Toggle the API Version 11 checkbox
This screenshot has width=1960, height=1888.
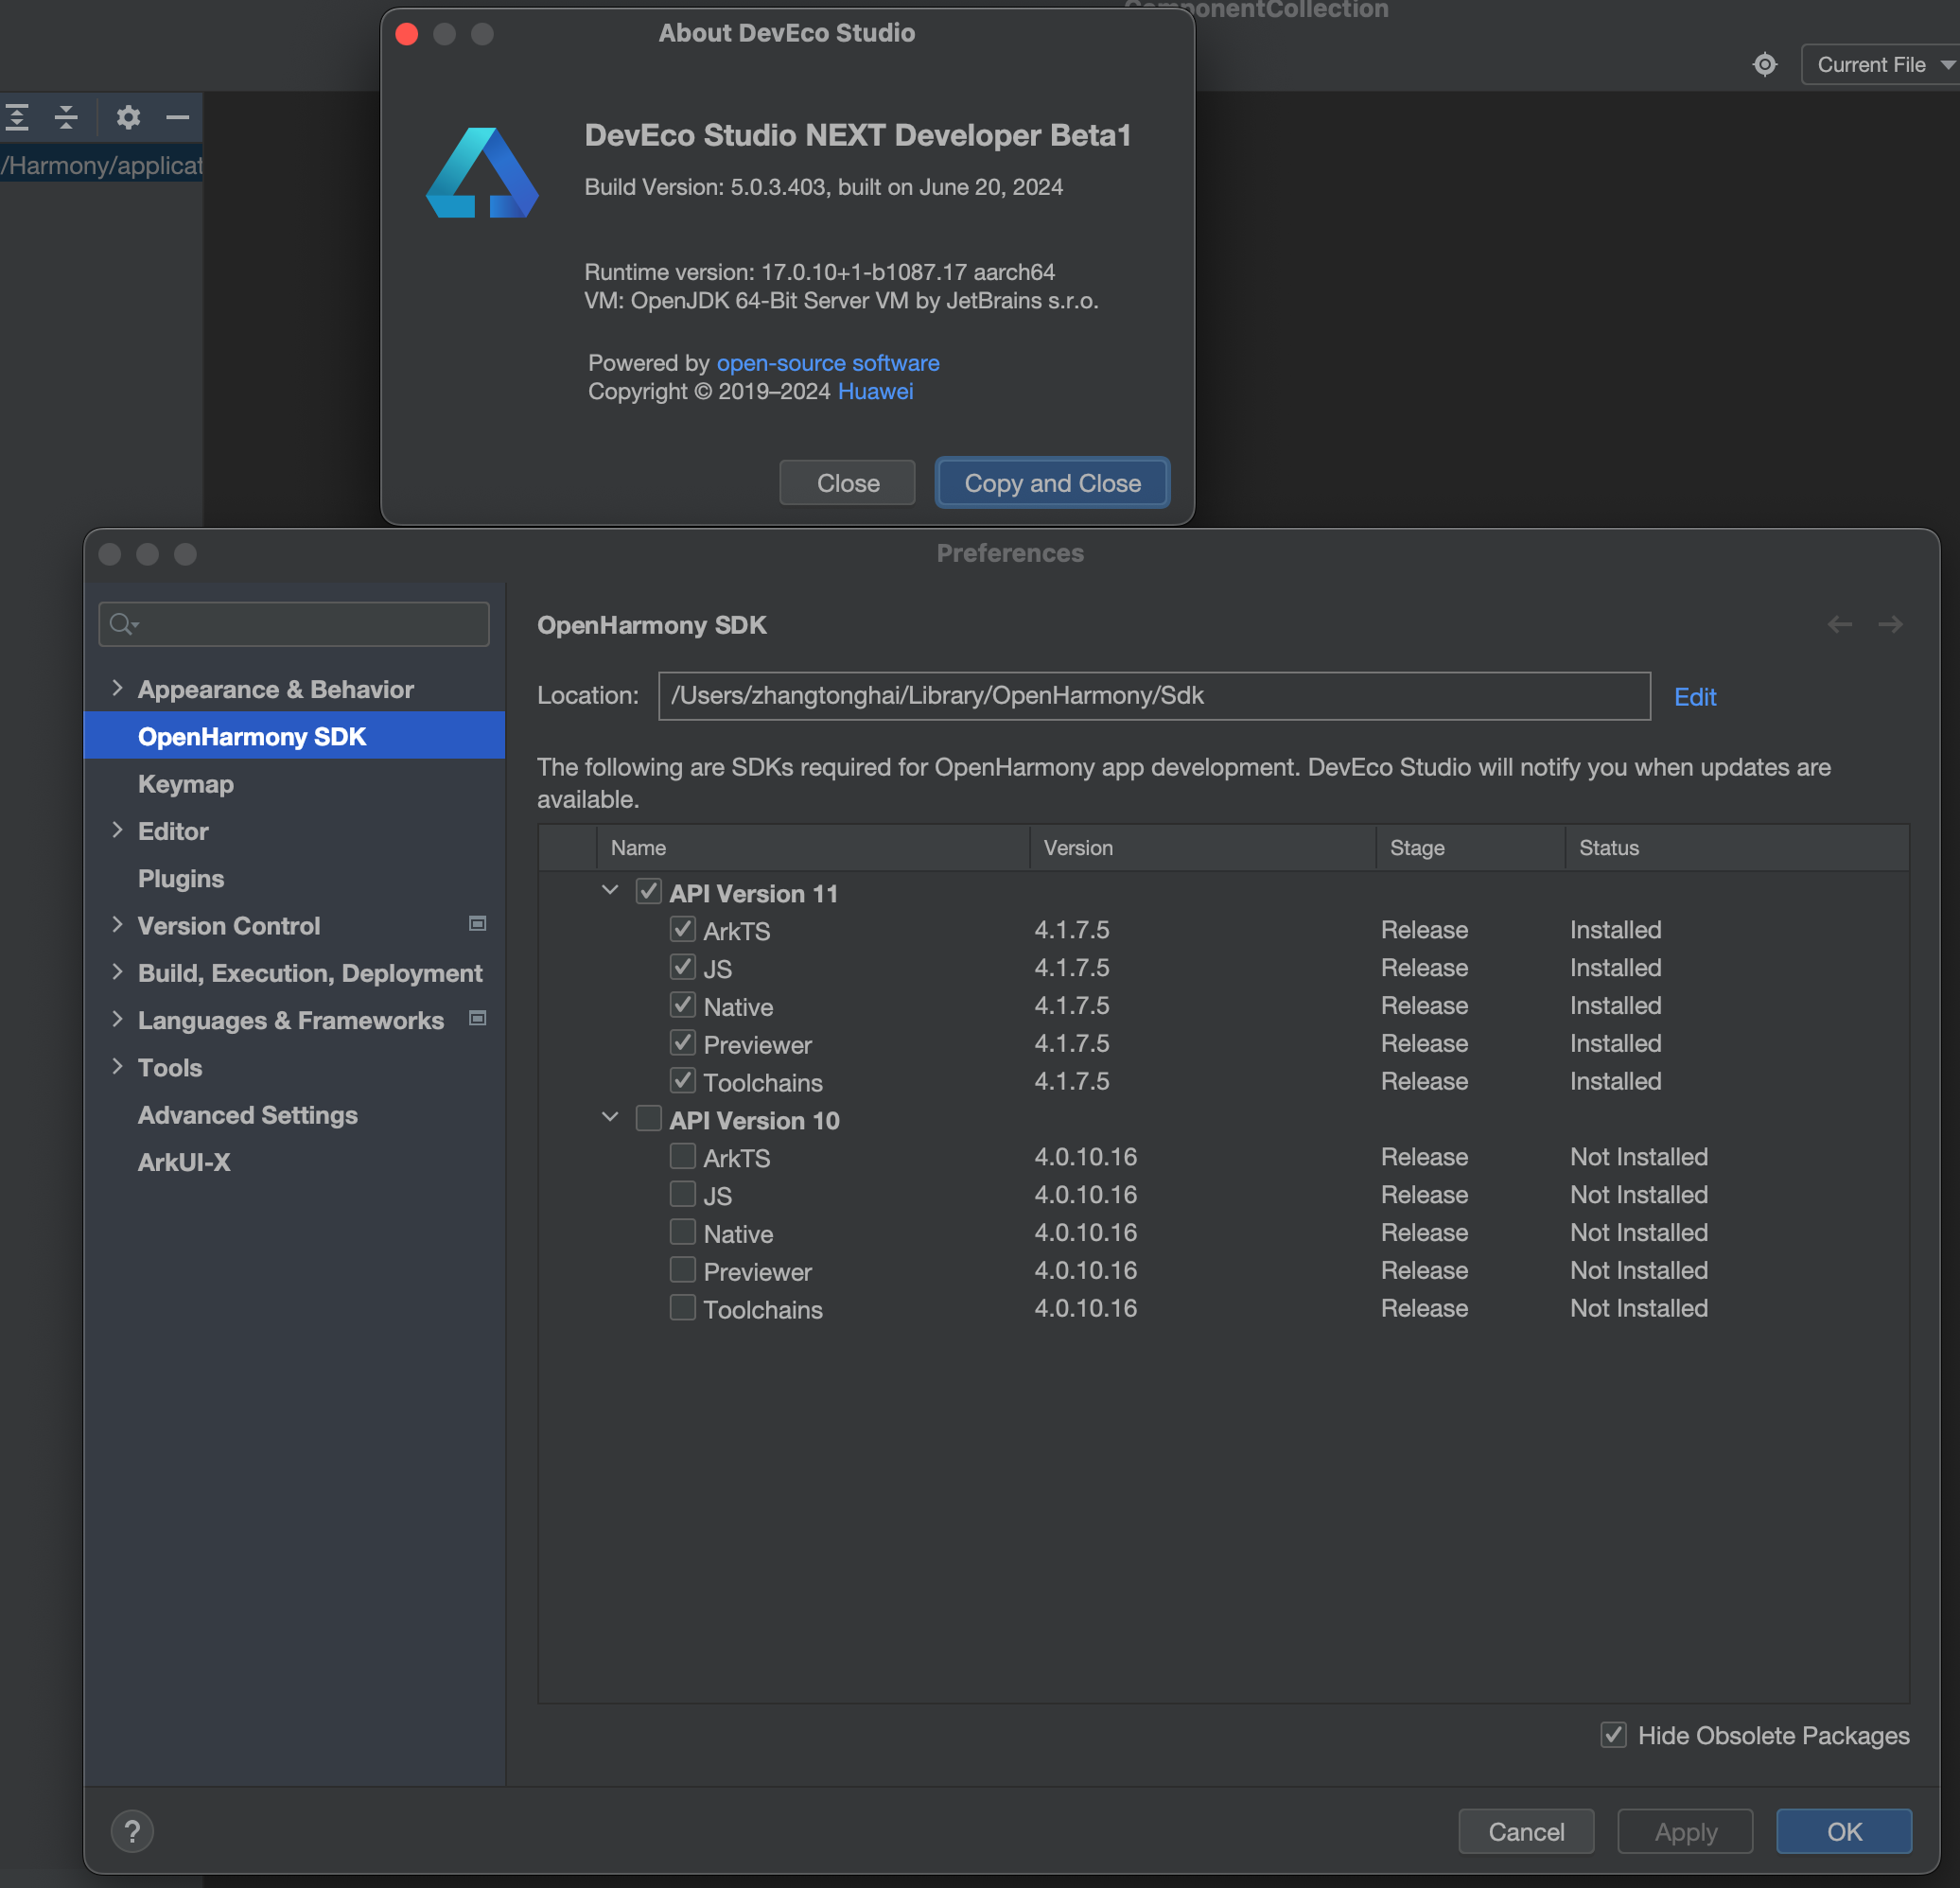[648, 891]
